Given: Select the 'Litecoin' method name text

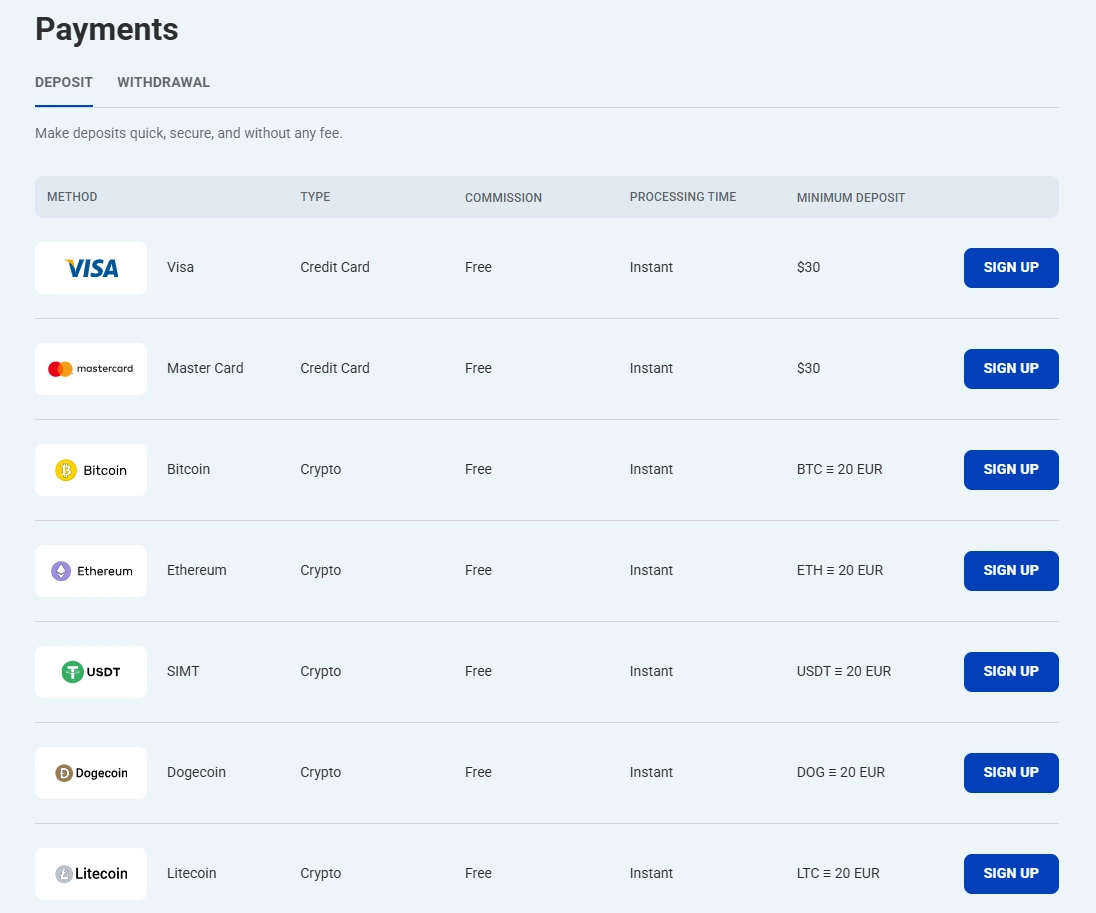Looking at the screenshot, I should (x=192, y=873).
